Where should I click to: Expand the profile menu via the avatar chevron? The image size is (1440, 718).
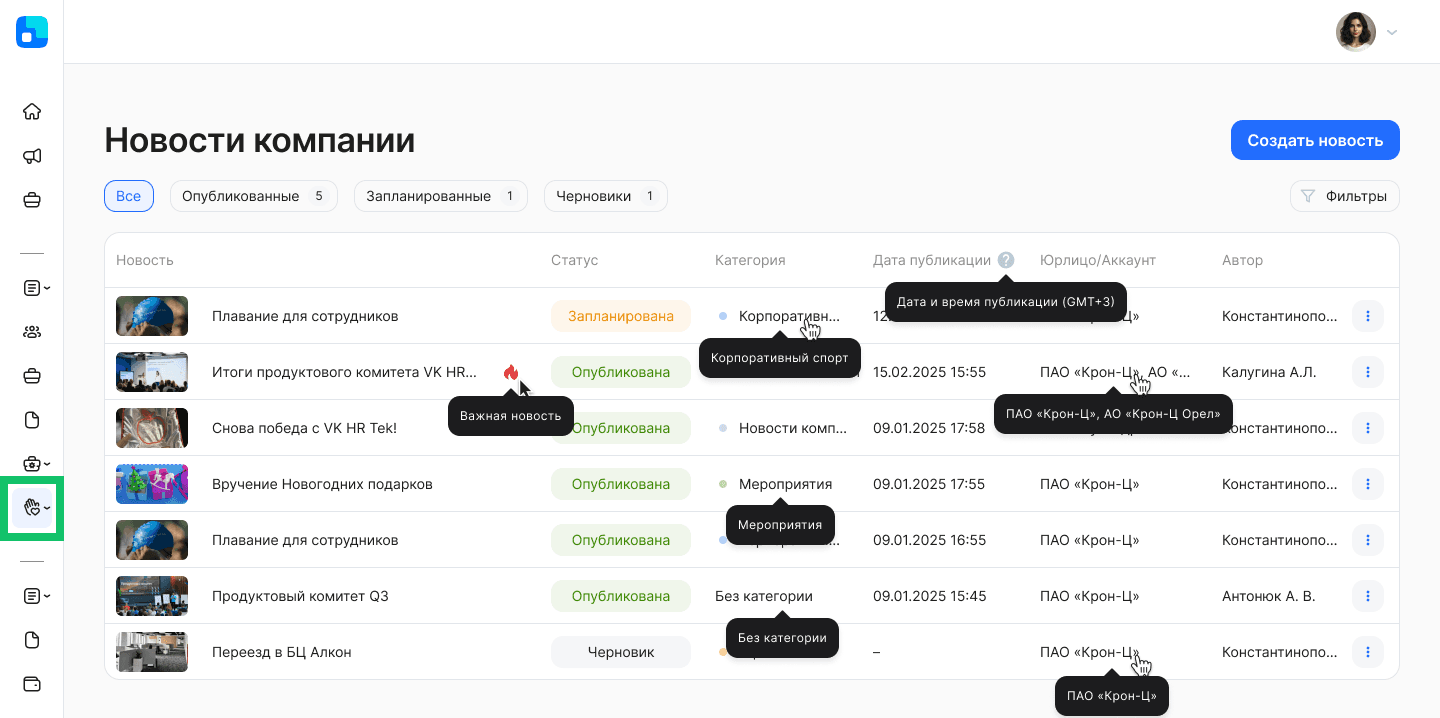tap(1391, 31)
